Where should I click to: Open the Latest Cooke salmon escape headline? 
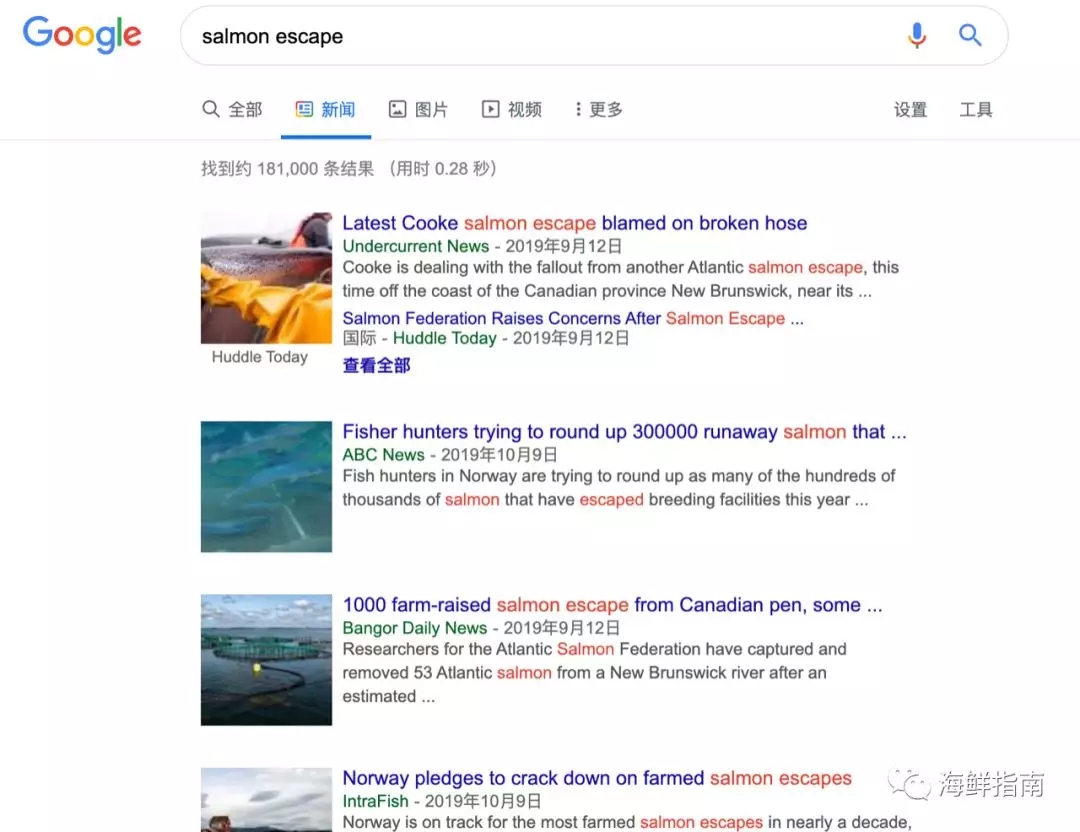[x=574, y=223]
